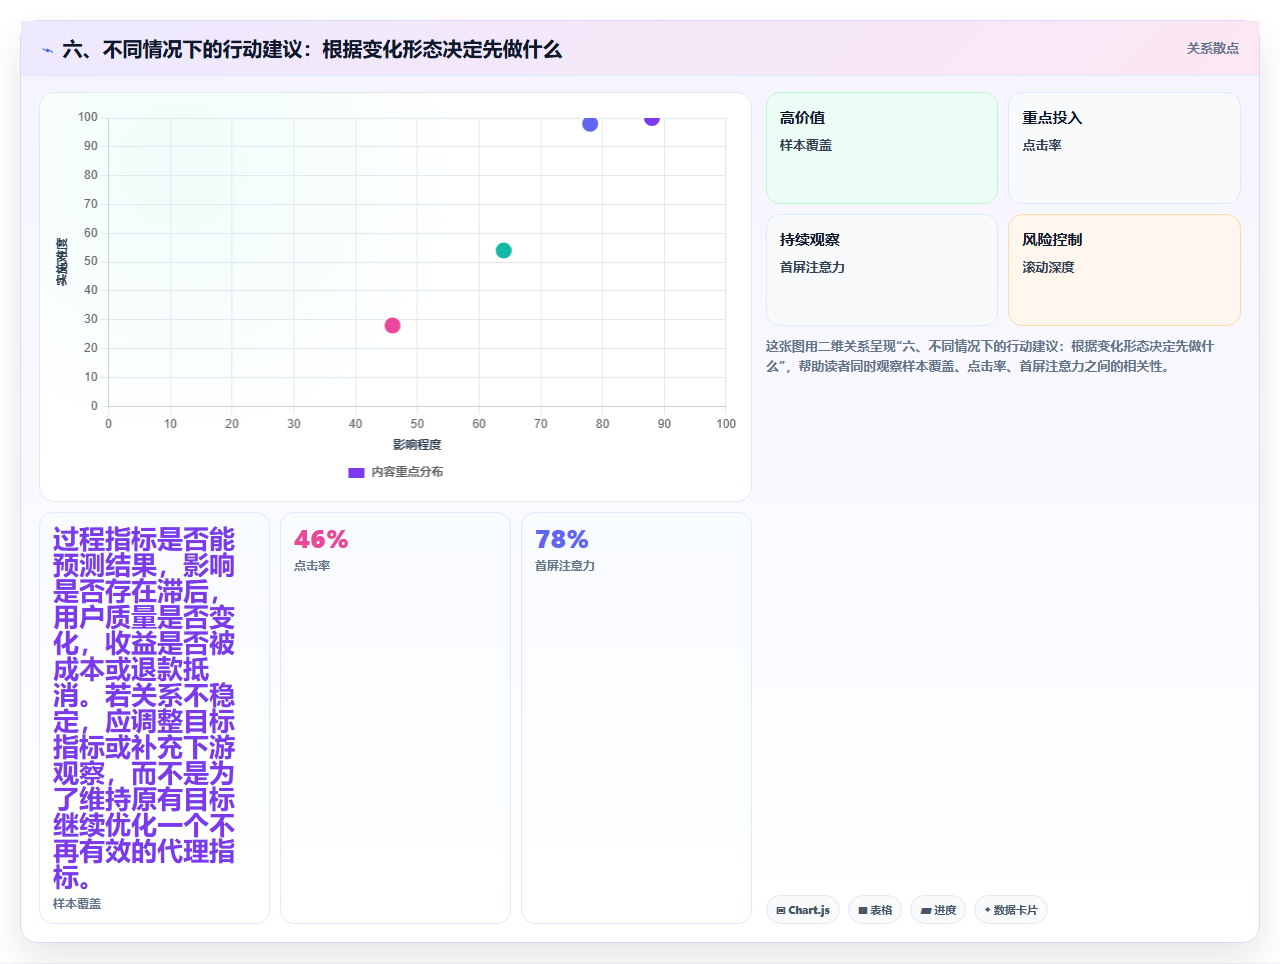Select the blue scatter point near 78

pos(590,124)
